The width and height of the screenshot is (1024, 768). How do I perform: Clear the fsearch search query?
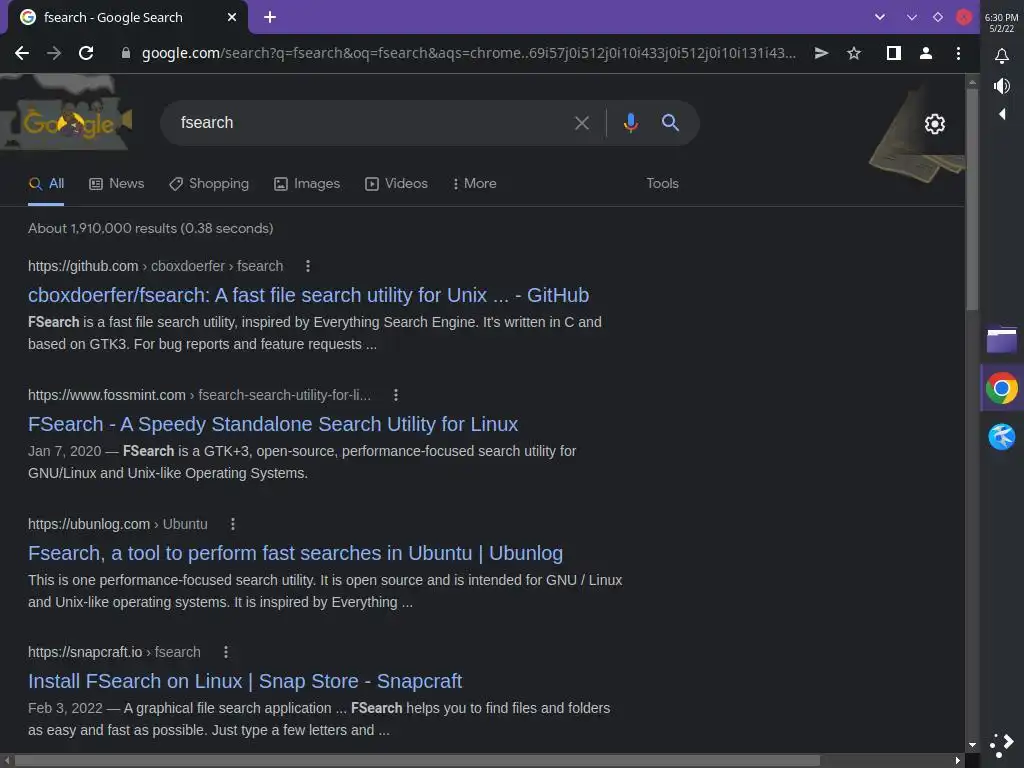(x=582, y=123)
